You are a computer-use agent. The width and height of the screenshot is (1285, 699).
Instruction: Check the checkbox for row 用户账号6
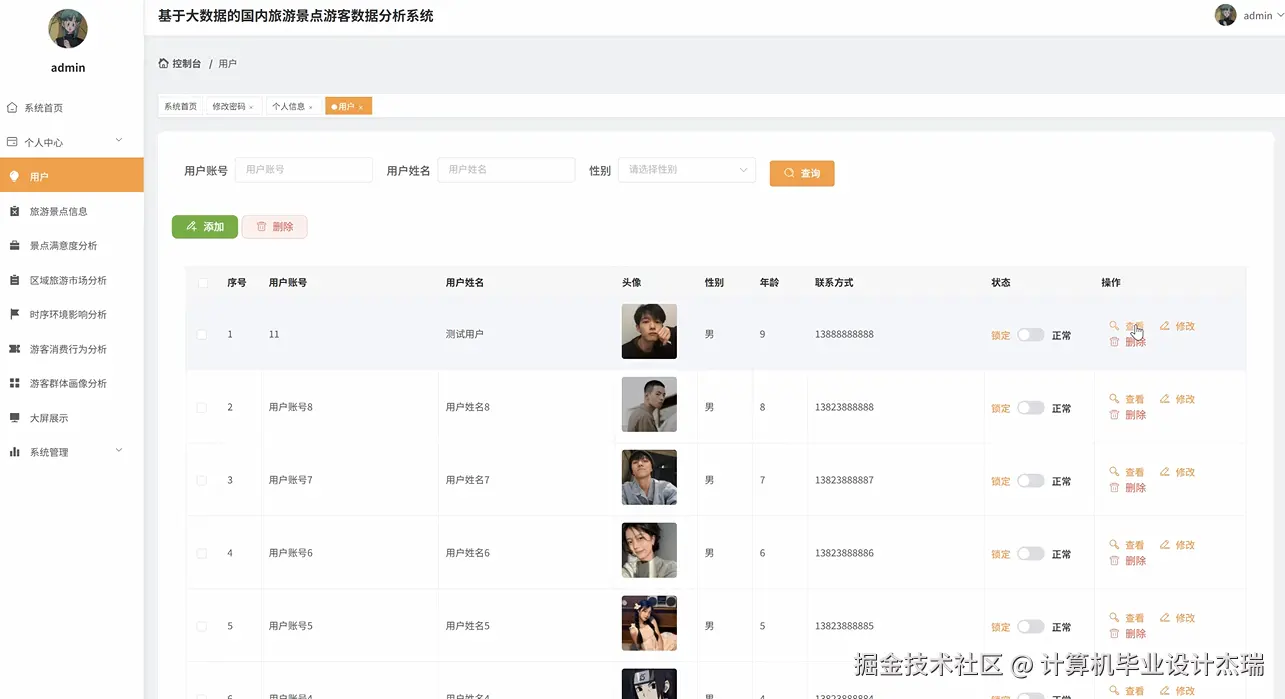(x=202, y=553)
